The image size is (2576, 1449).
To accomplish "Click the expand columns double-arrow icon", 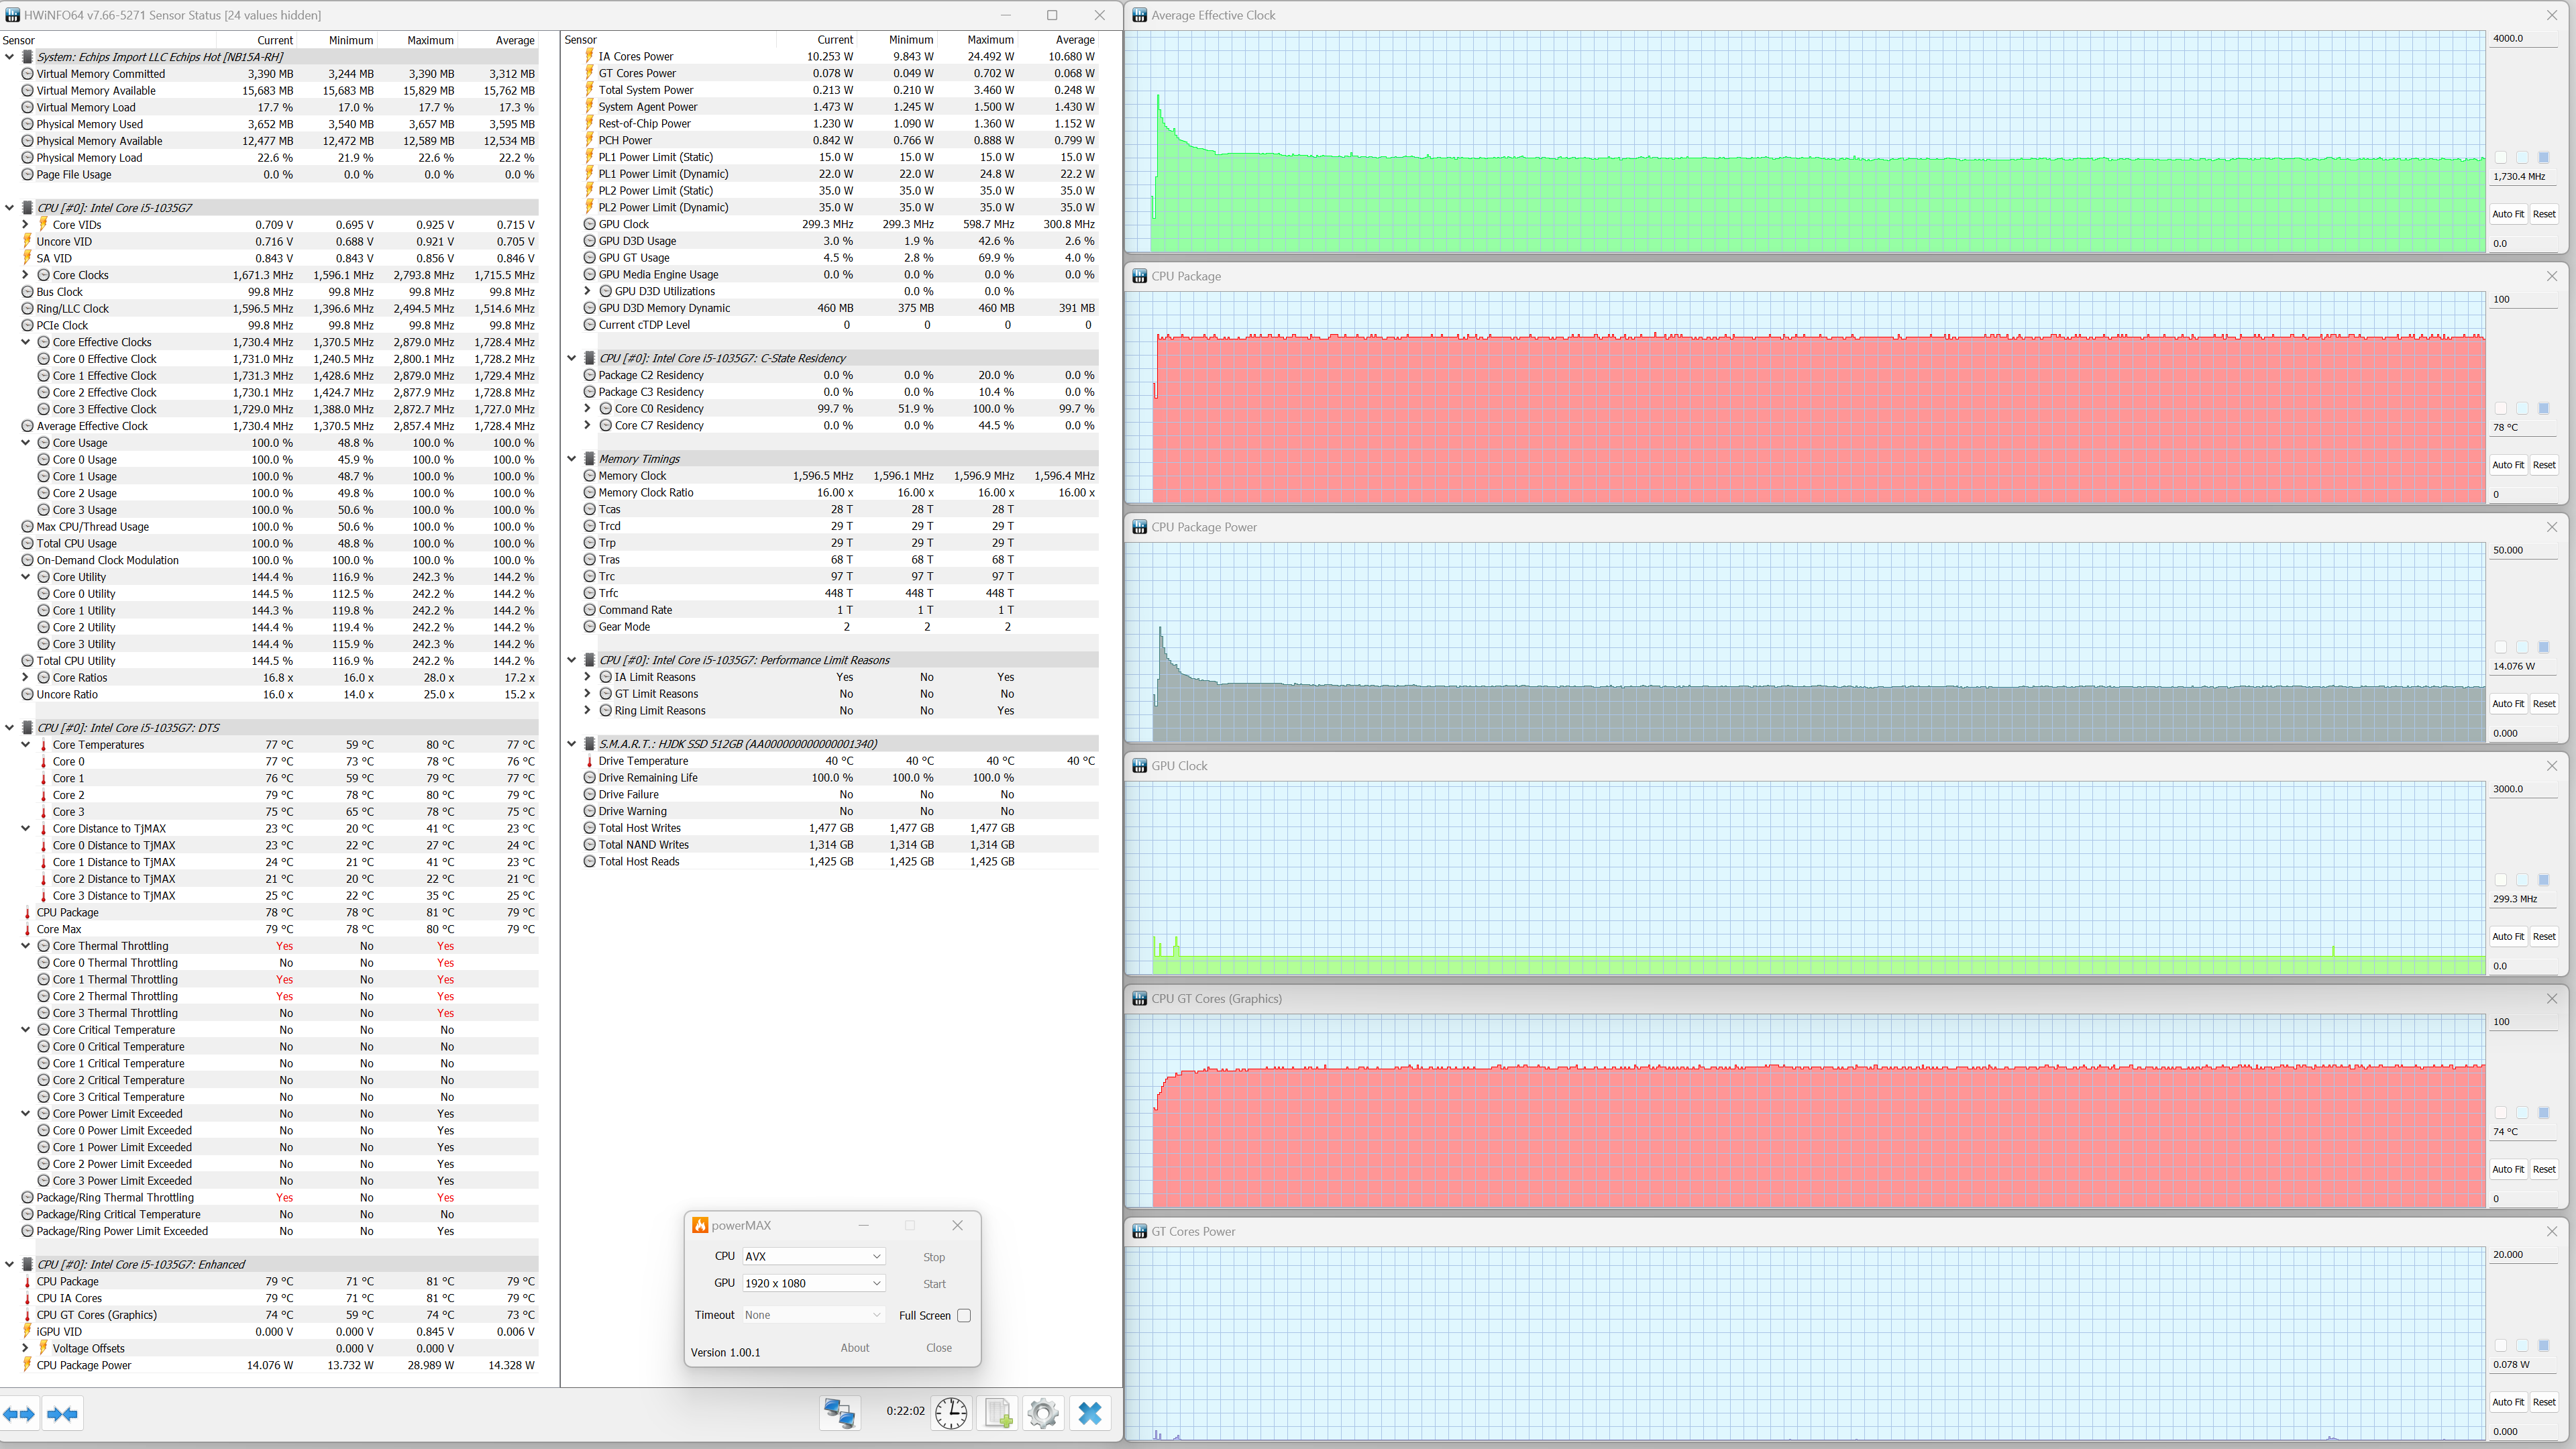I will (19, 1413).
